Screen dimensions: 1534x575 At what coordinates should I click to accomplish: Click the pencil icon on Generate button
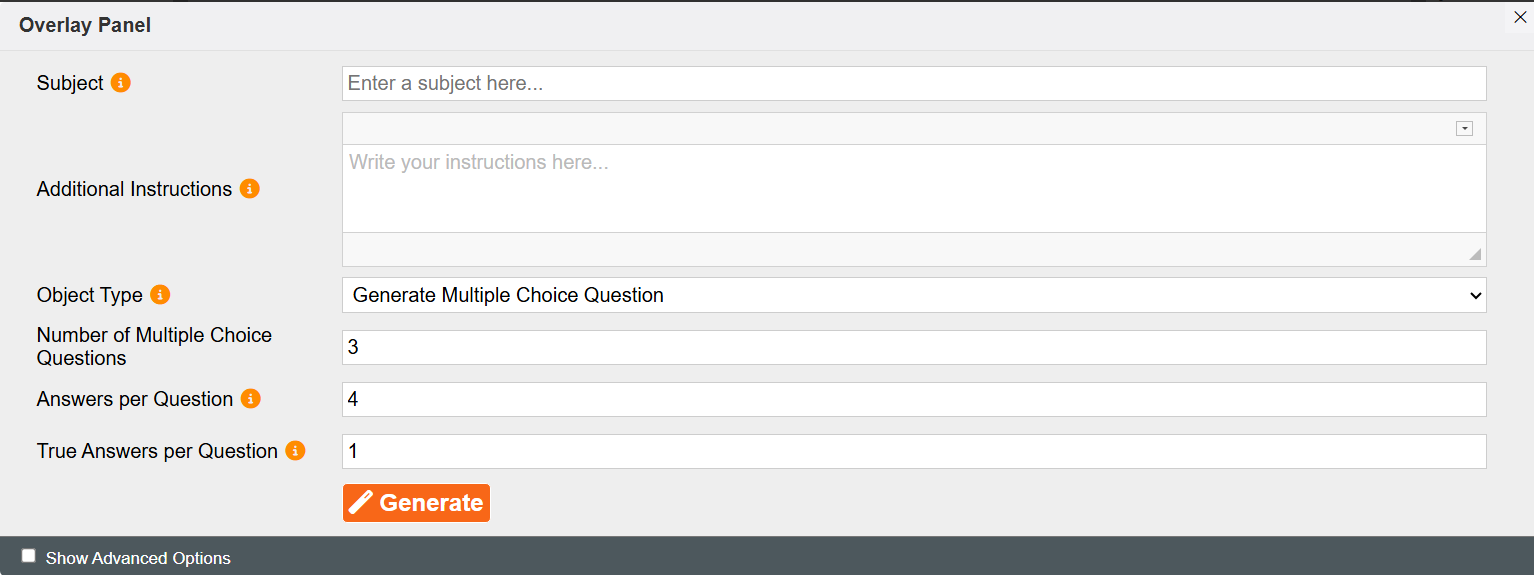point(361,503)
